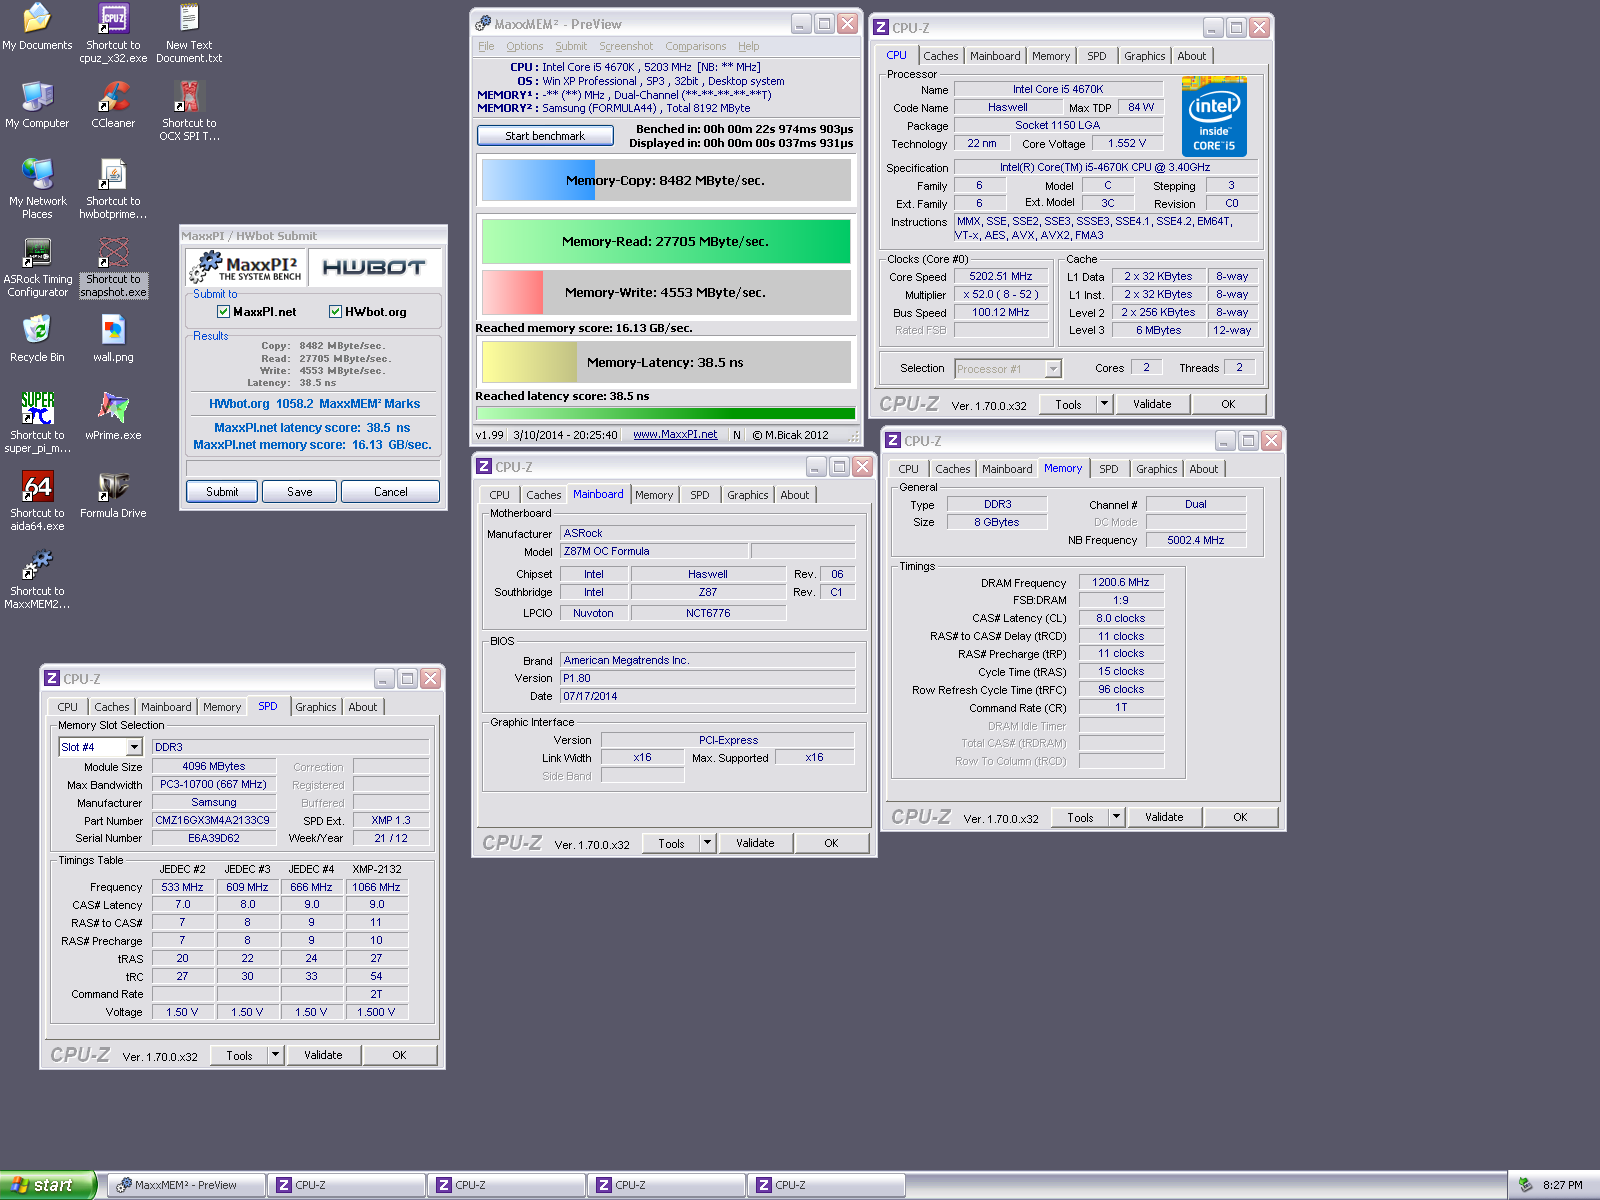Open the File menu in MaxxMEM²
The image size is (1600, 1200).
click(486, 46)
